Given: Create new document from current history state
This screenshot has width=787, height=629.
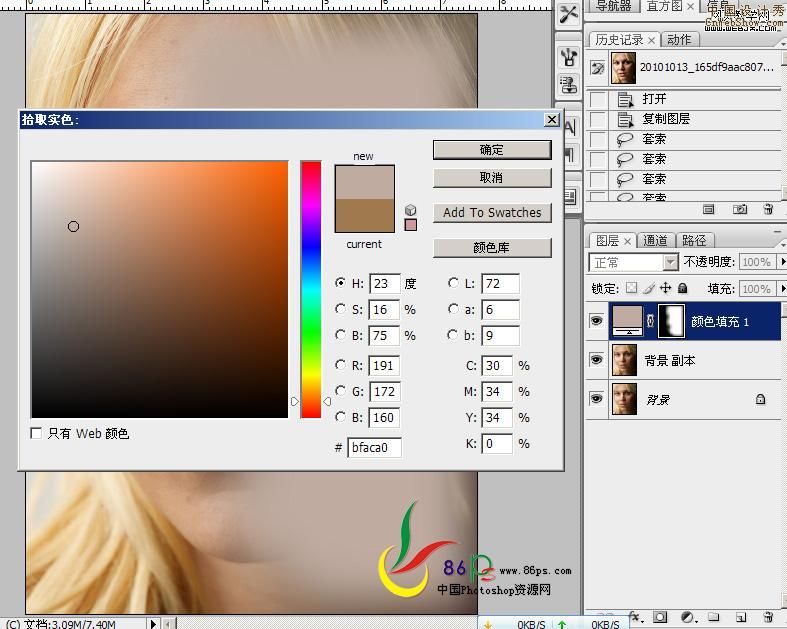Looking at the screenshot, I should coord(708,209).
